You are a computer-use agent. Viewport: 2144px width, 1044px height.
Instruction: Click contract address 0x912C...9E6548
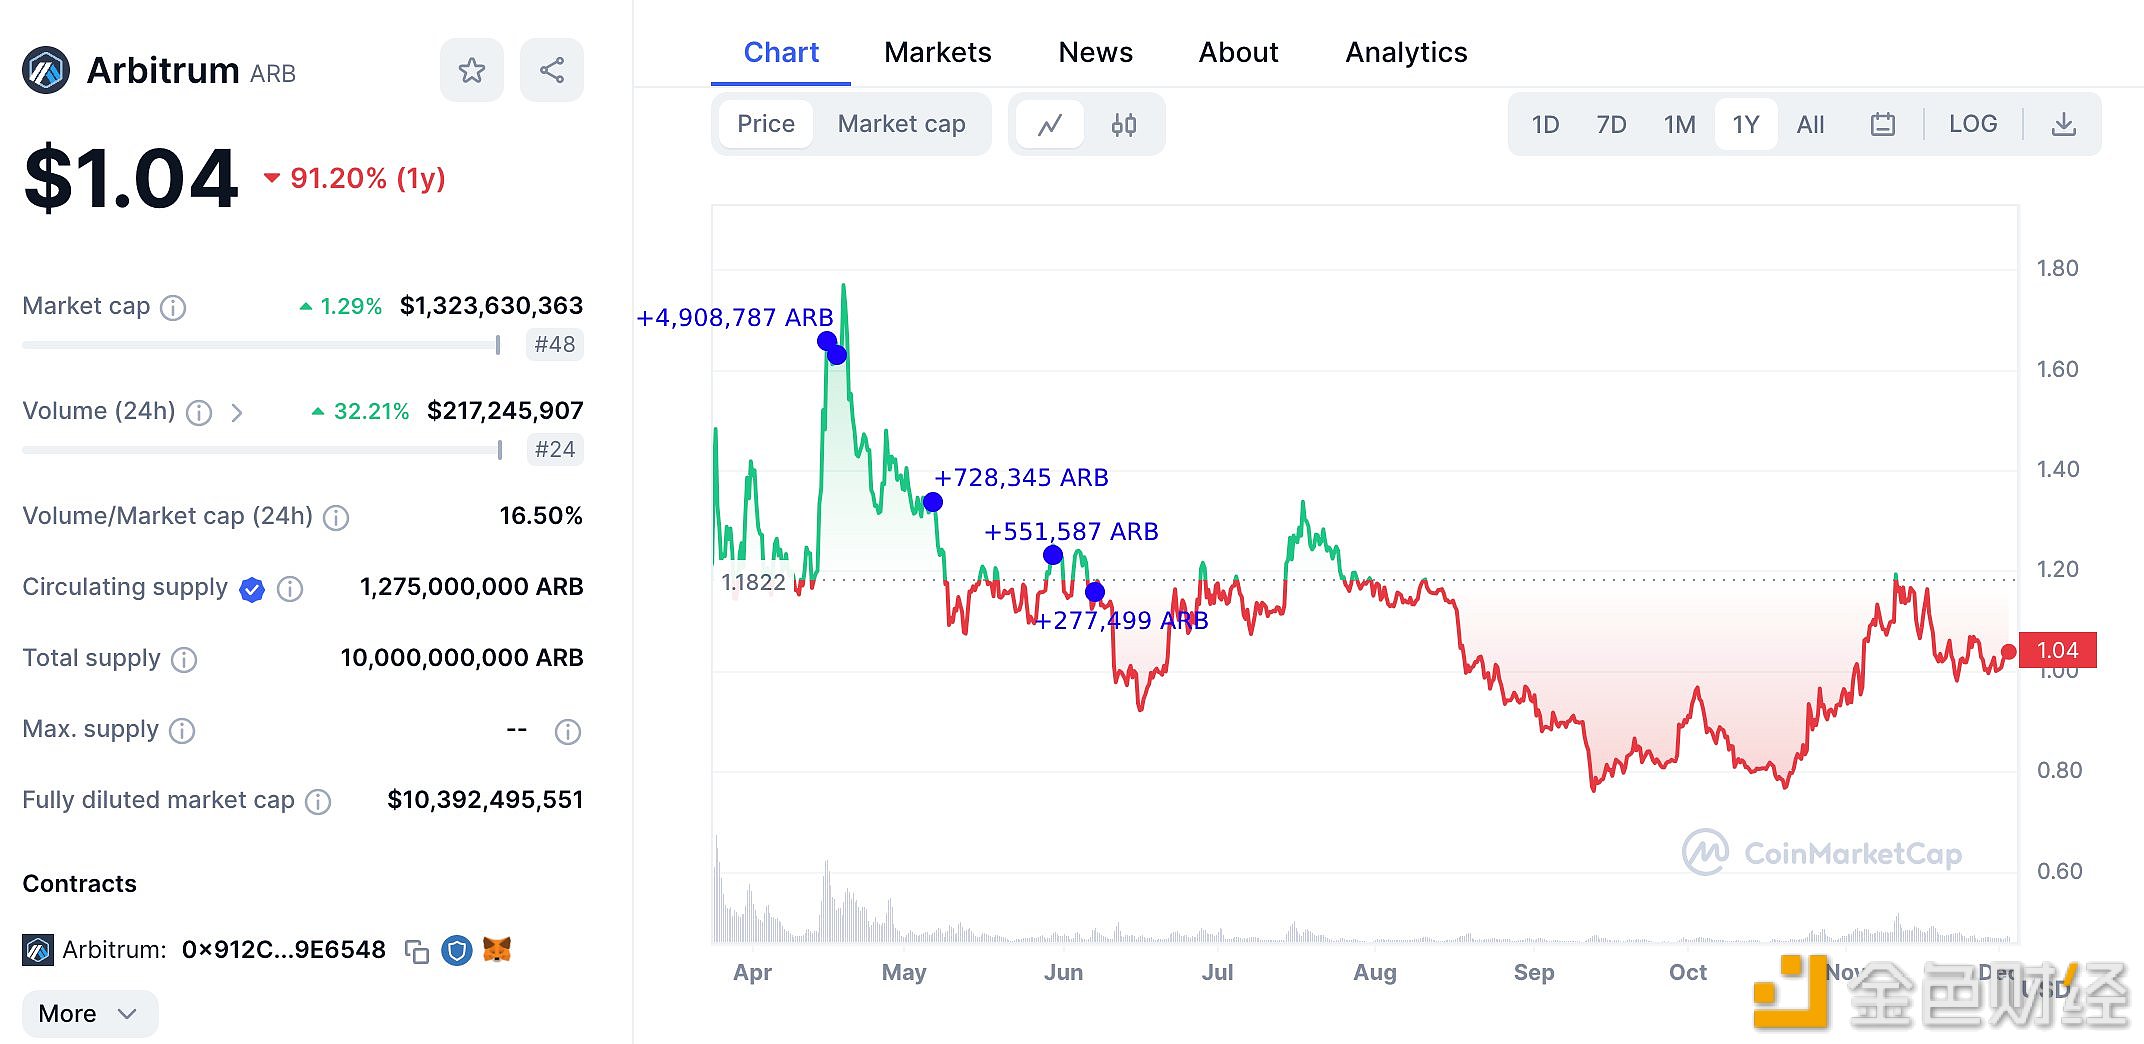pos(283,950)
